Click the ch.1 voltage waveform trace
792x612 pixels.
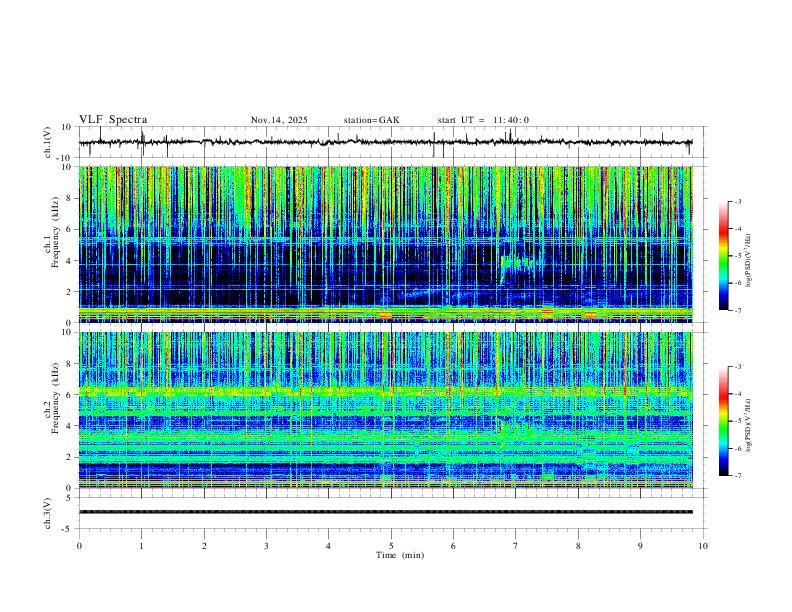pyautogui.click(x=385, y=142)
